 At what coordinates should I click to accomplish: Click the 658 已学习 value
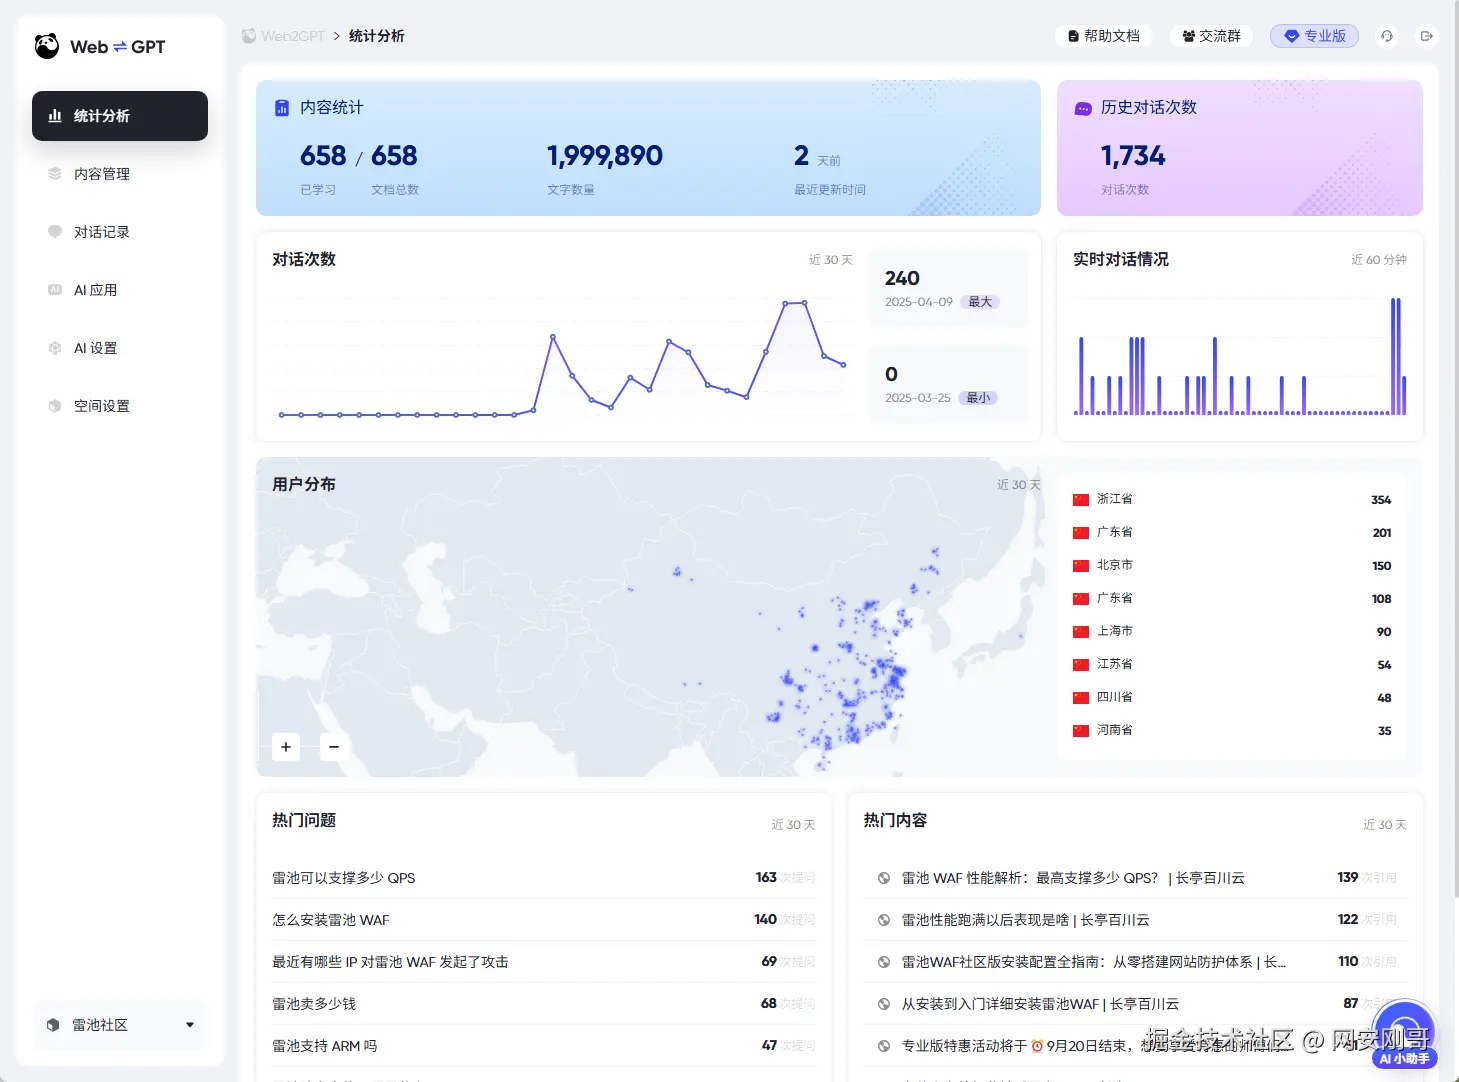pyautogui.click(x=323, y=156)
